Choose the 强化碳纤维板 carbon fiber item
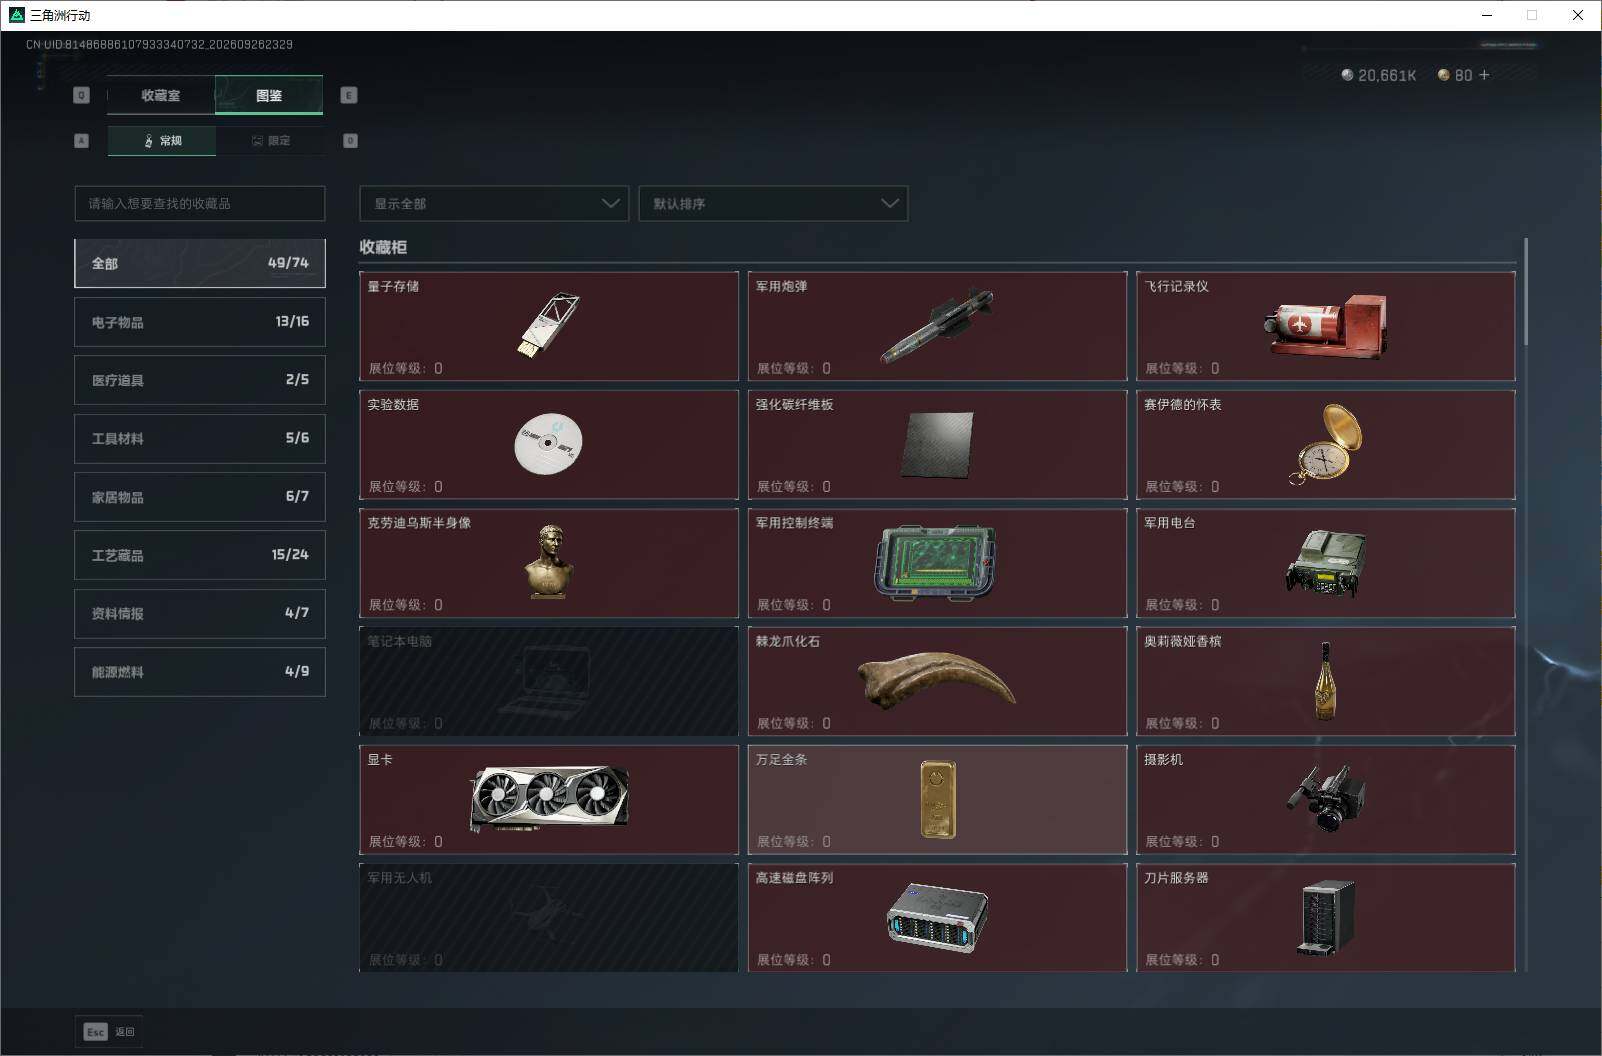The height and width of the screenshot is (1056, 1602). pos(937,444)
